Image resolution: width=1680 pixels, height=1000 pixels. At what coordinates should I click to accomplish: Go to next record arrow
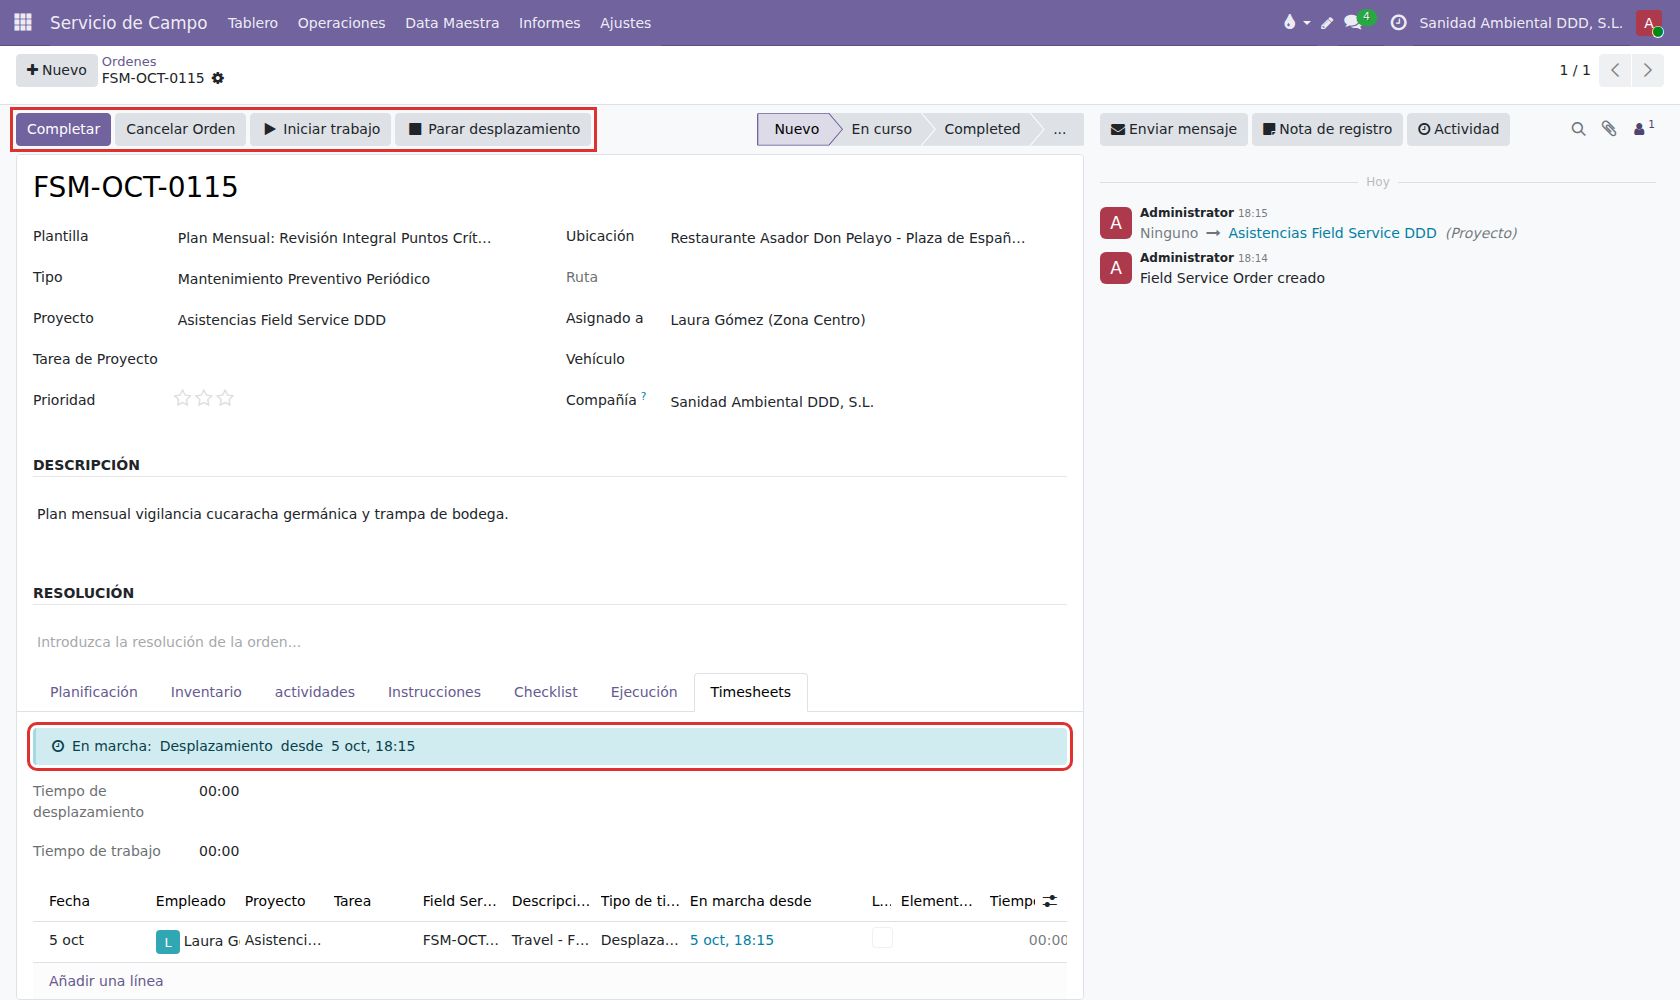[x=1648, y=70]
